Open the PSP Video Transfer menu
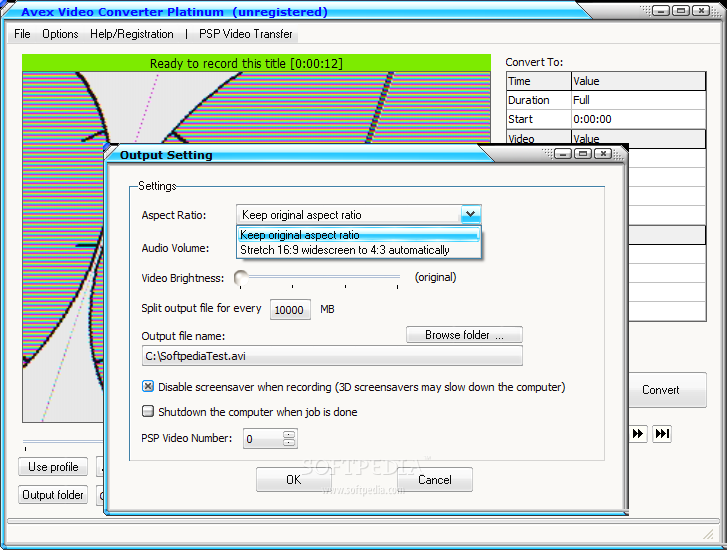 pyautogui.click(x=246, y=34)
